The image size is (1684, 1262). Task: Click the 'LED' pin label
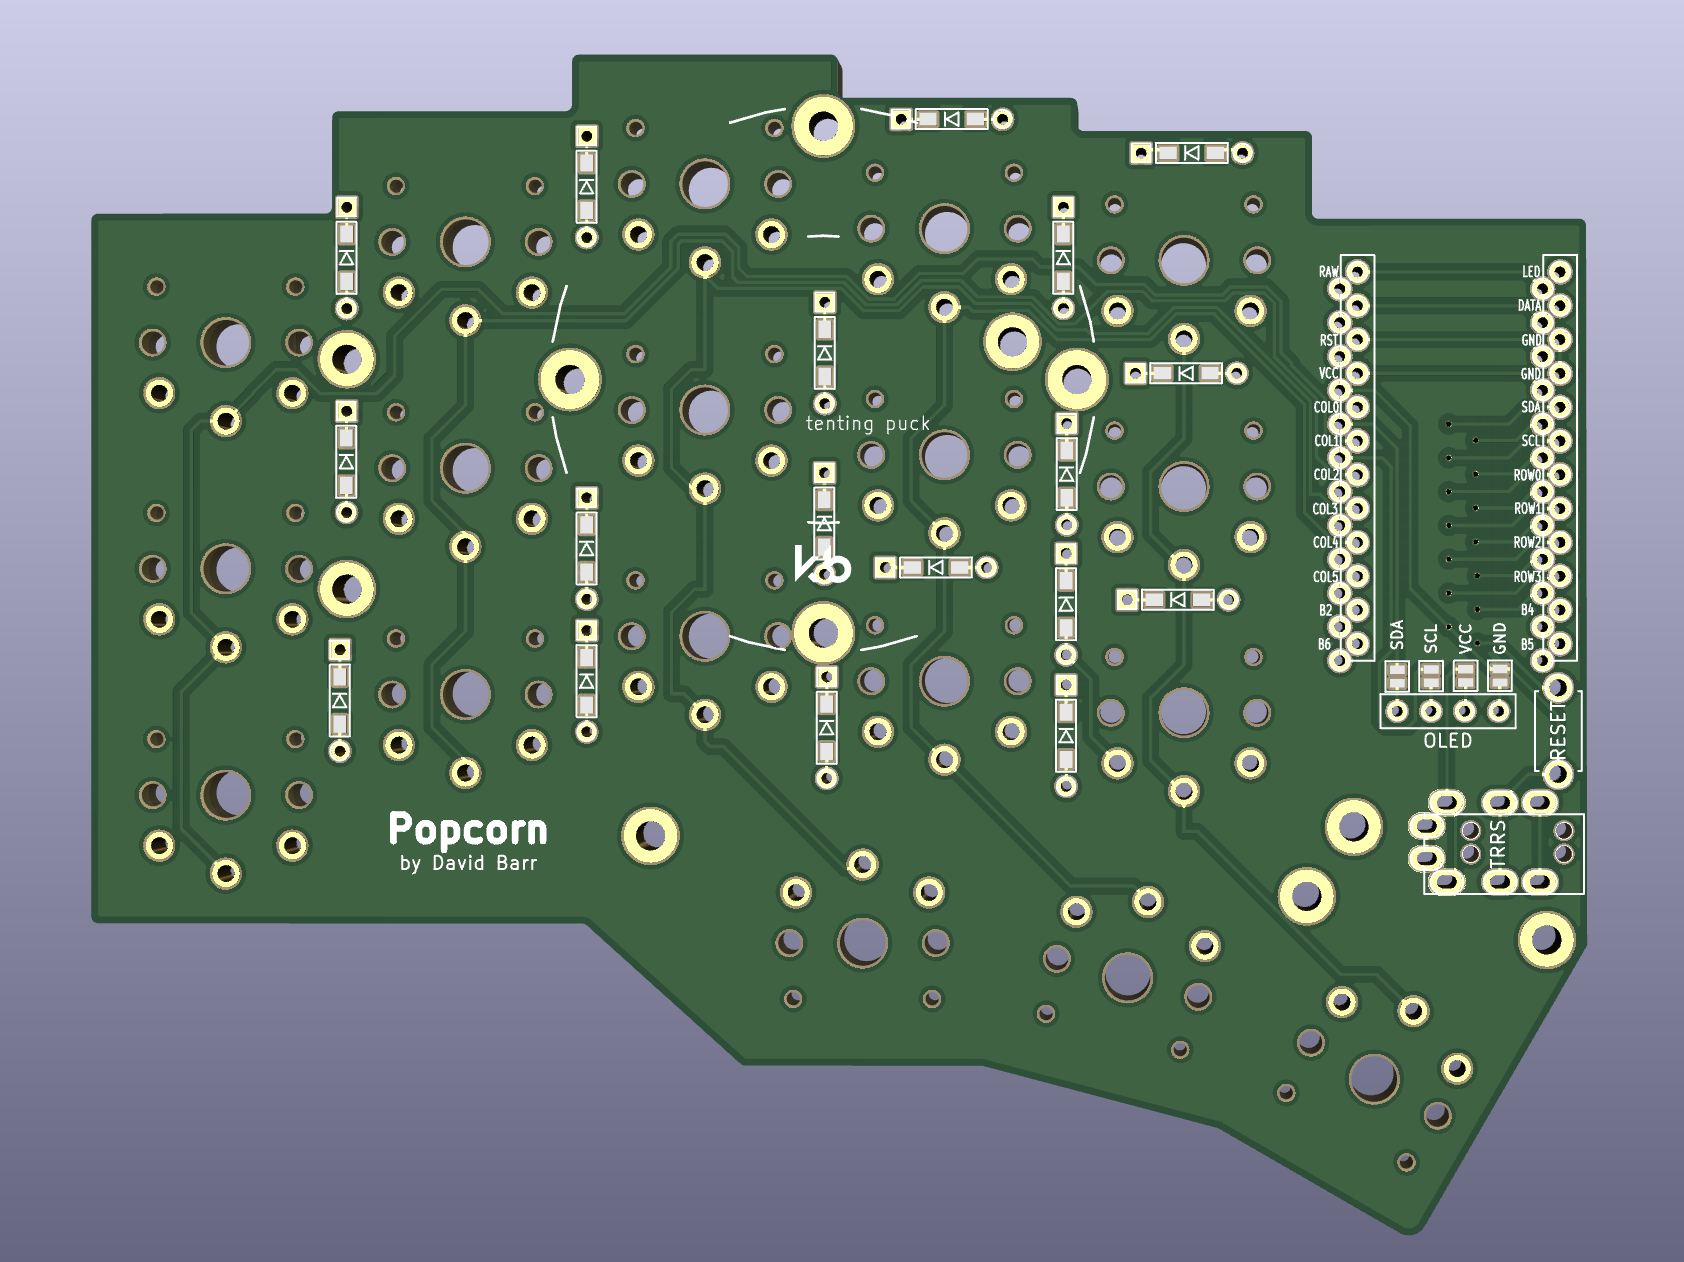coord(1531,272)
